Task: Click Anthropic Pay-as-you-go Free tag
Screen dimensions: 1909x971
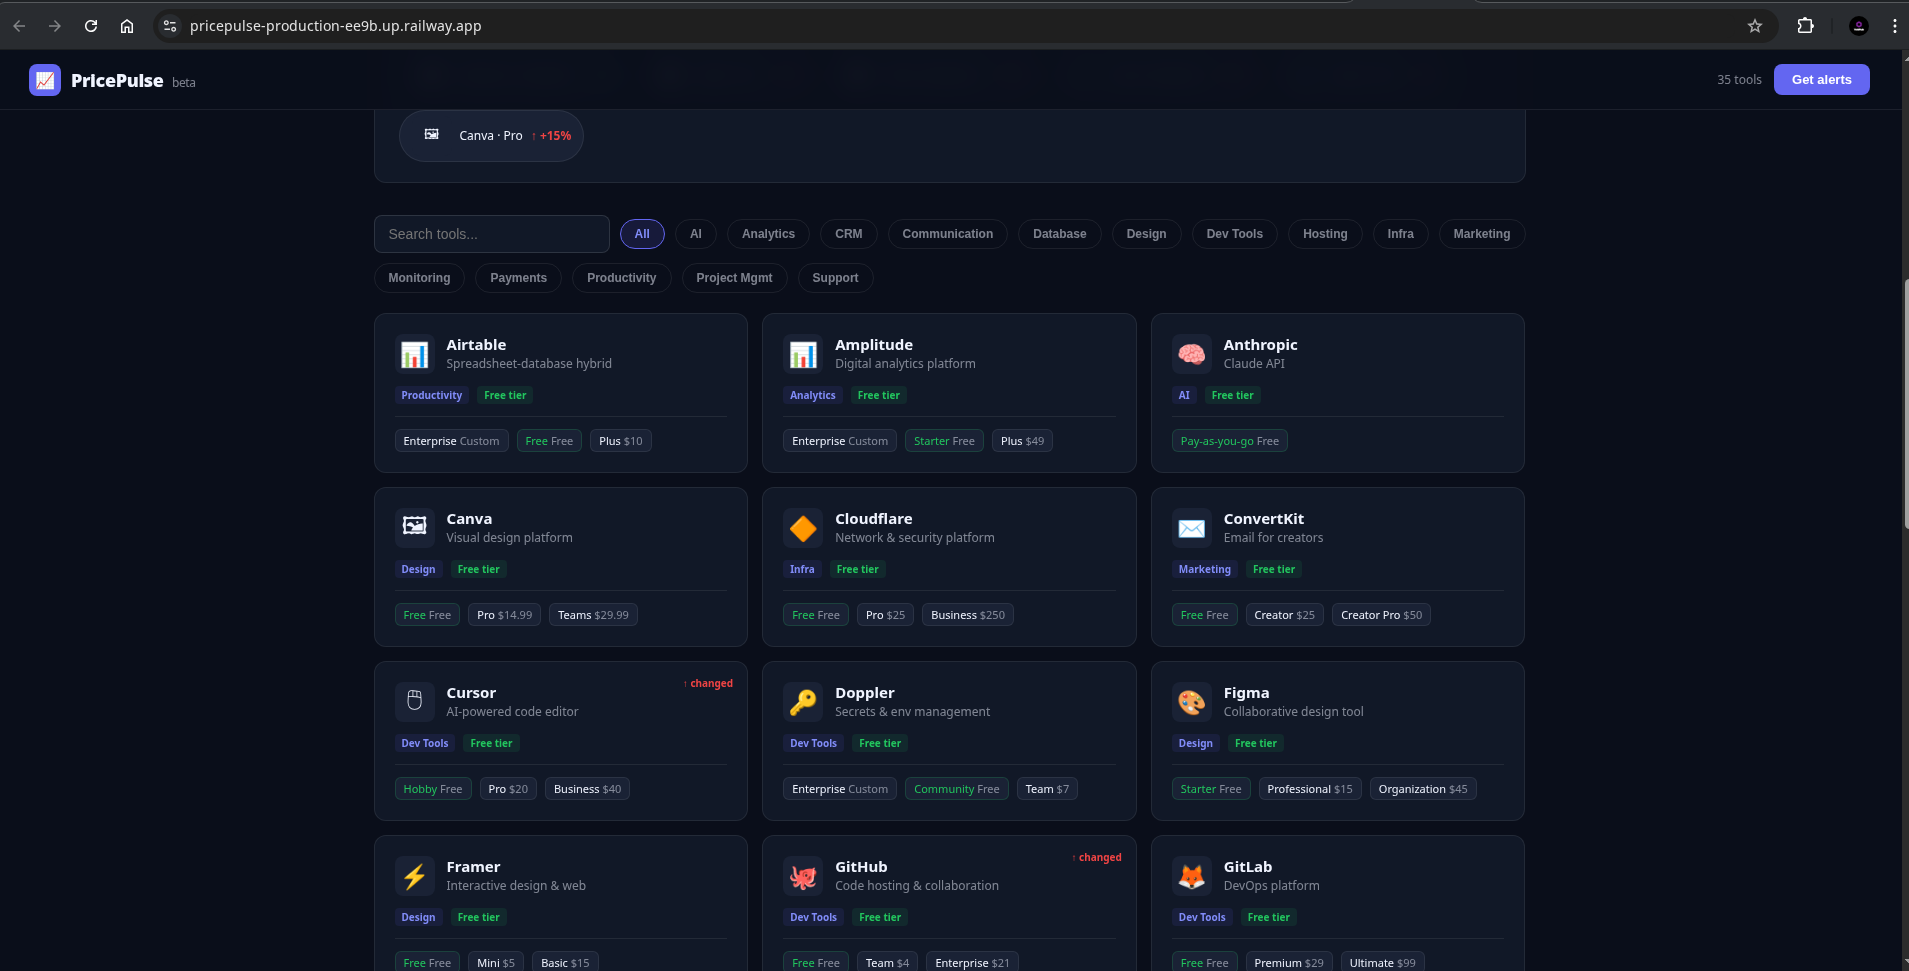Action: click(x=1229, y=441)
